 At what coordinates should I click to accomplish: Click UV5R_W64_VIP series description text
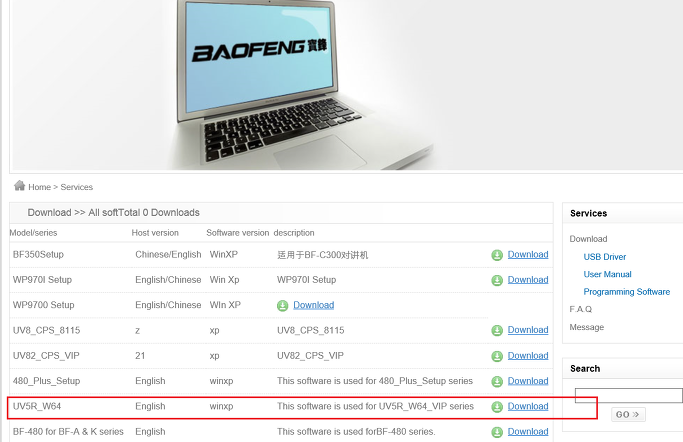click(x=375, y=406)
